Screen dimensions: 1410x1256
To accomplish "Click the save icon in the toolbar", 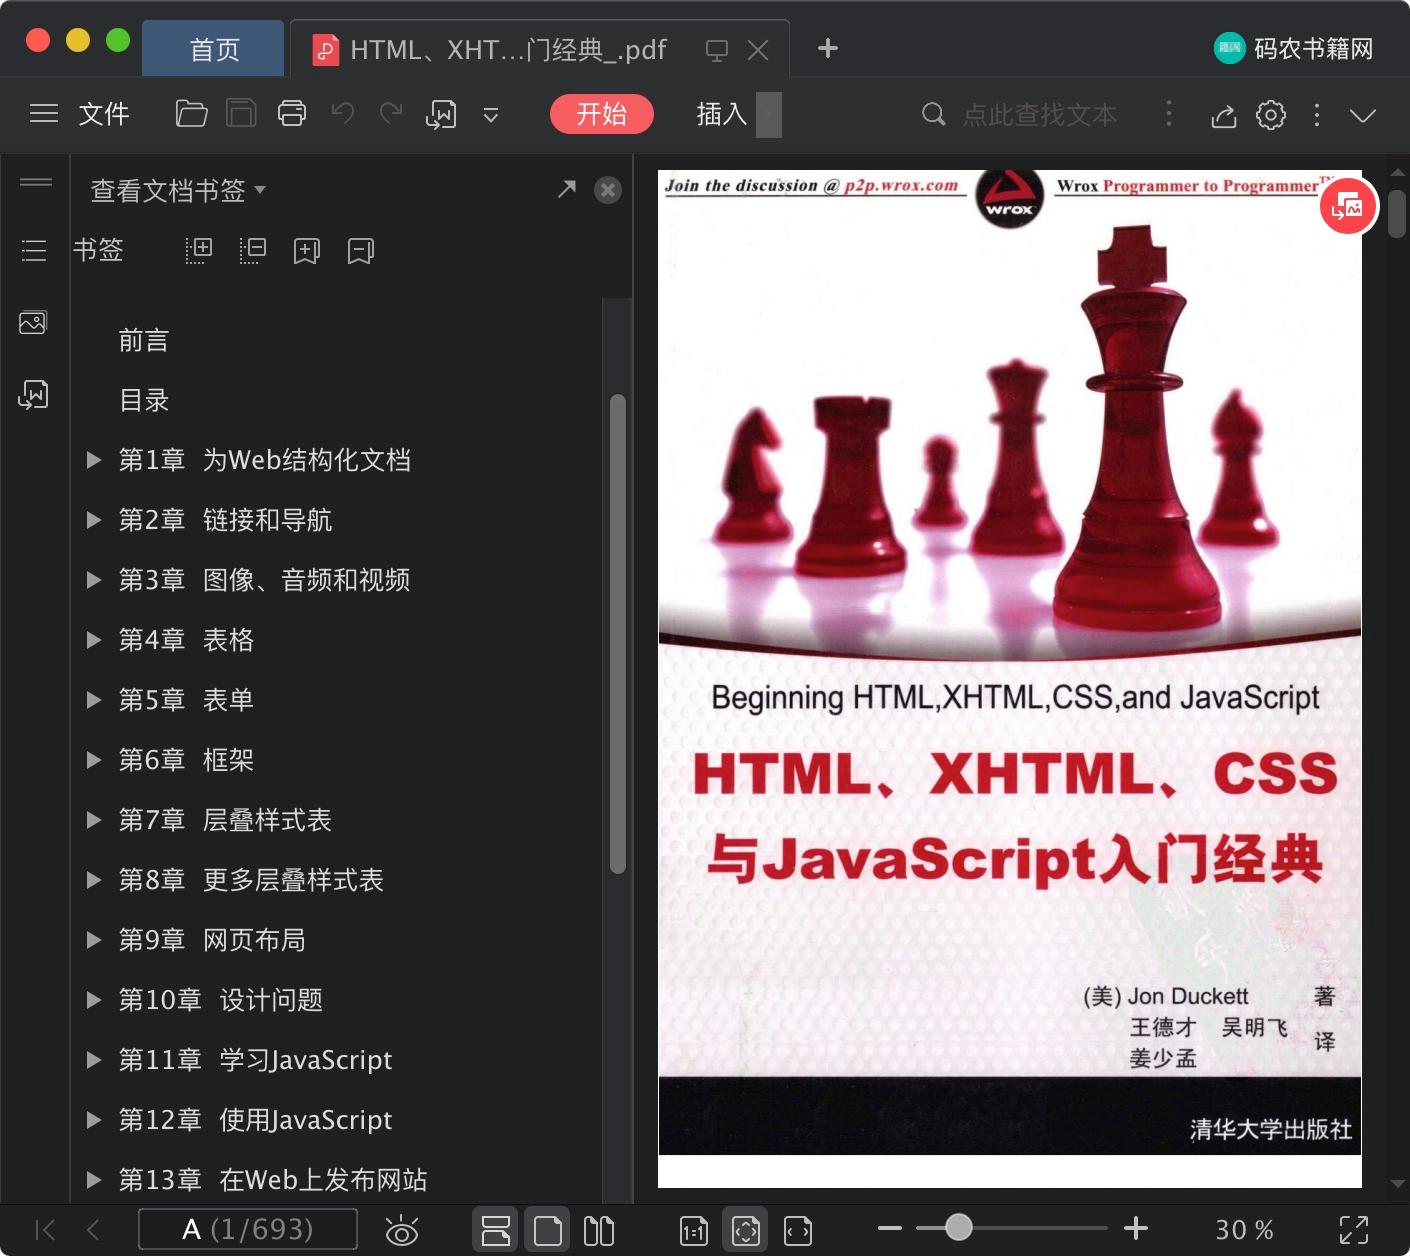I will pyautogui.click(x=241, y=114).
